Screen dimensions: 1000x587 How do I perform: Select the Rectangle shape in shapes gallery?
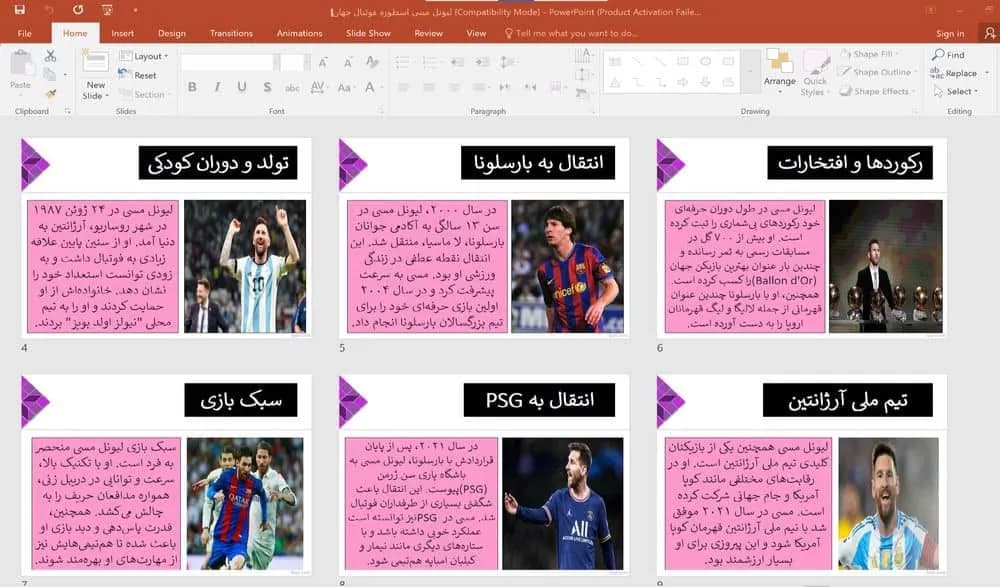(x=682, y=61)
